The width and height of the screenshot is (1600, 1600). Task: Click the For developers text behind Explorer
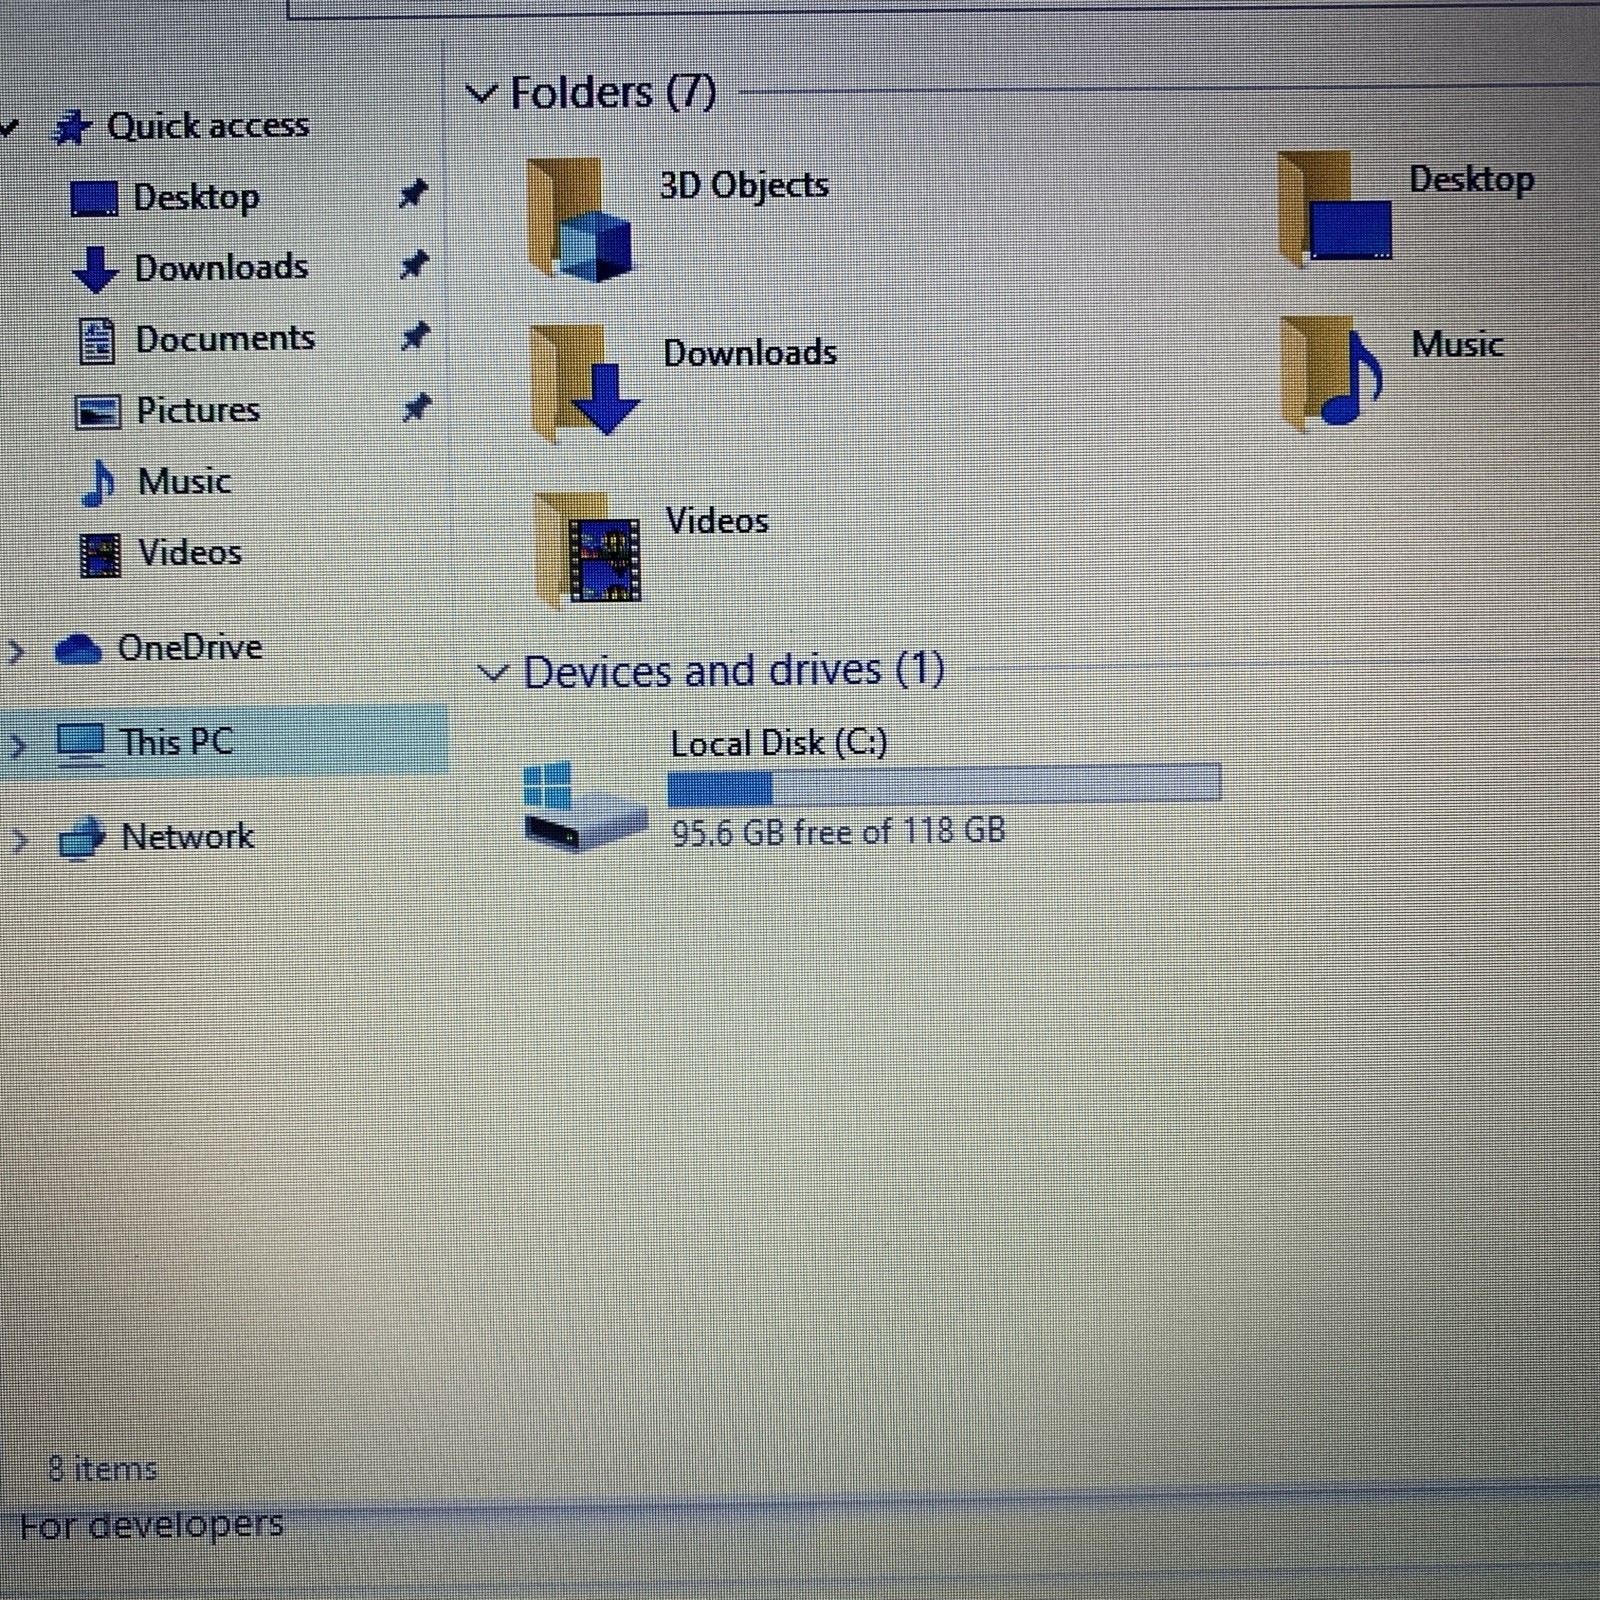tap(151, 1525)
